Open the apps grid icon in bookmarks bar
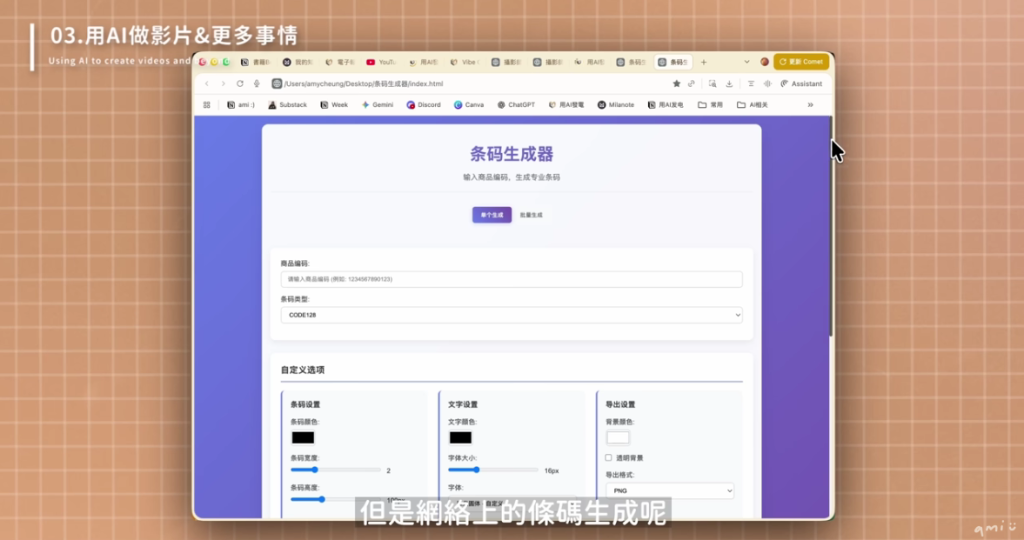 [207, 104]
